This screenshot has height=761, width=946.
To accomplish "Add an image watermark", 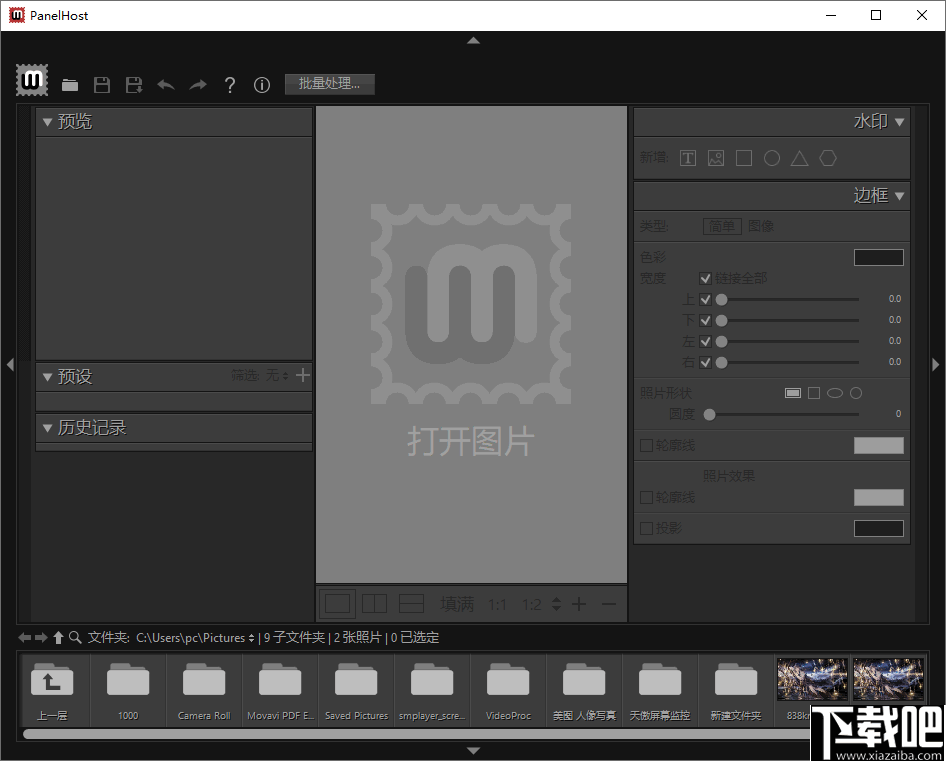I will click(716, 157).
